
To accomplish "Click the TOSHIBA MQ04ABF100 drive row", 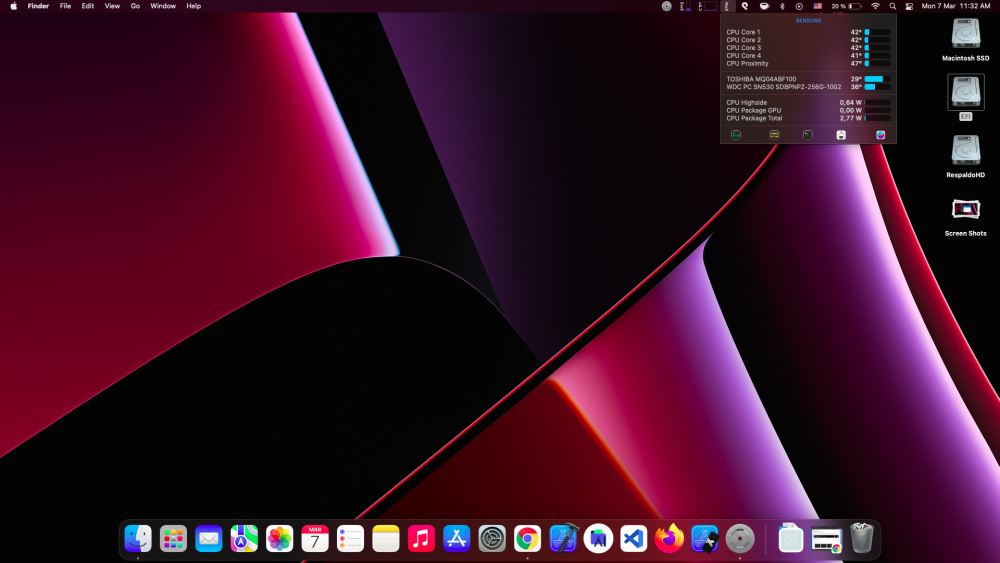I will pos(808,79).
